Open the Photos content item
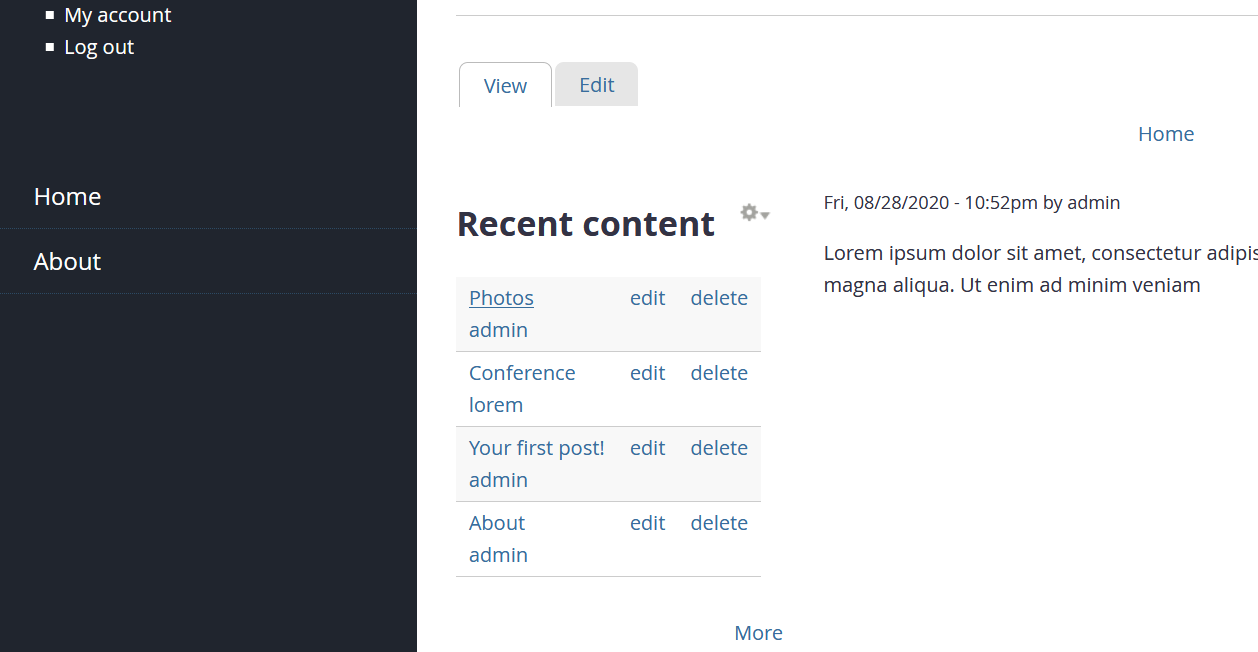This screenshot has width=1258, height=652. [x=500, y=297]
